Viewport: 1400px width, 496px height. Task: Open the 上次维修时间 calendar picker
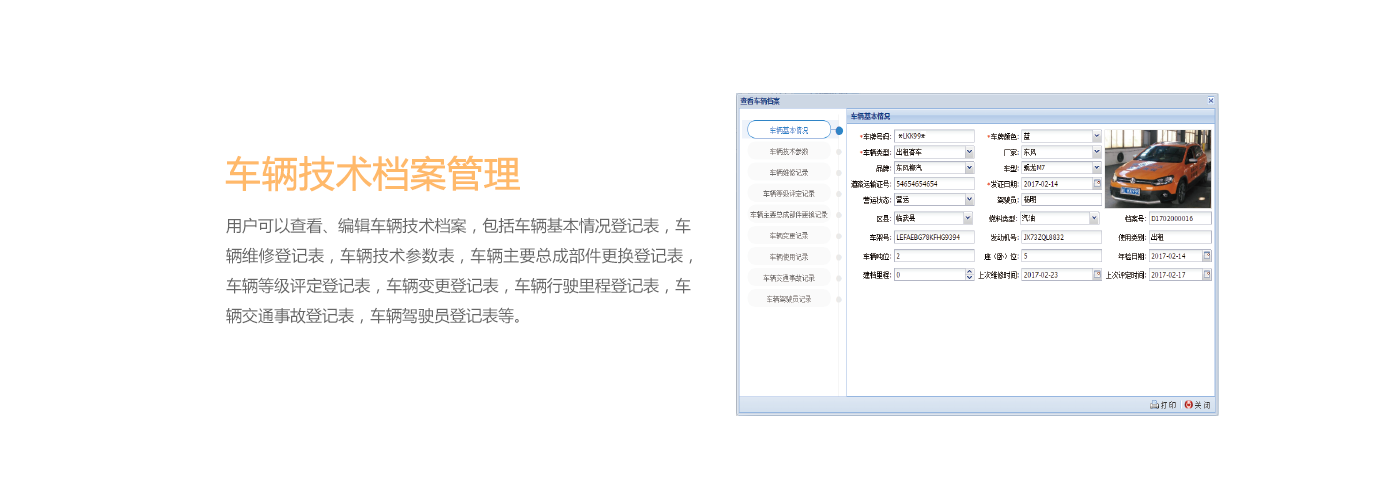click(x=1096, y=275)
